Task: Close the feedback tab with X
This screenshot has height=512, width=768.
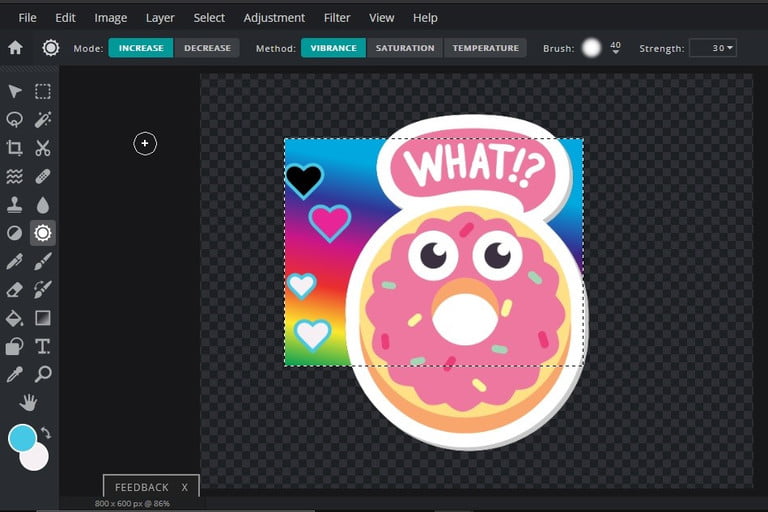Action: 185,487
